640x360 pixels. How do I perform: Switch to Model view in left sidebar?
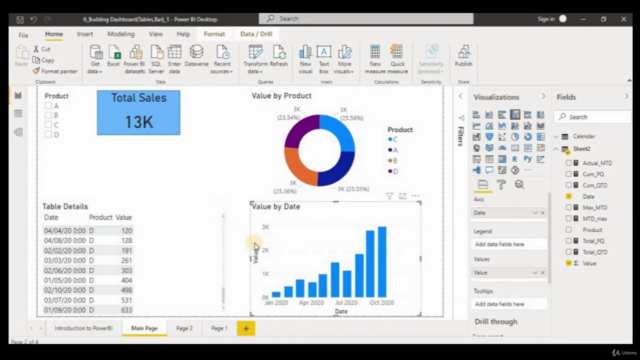click(18, 132)
